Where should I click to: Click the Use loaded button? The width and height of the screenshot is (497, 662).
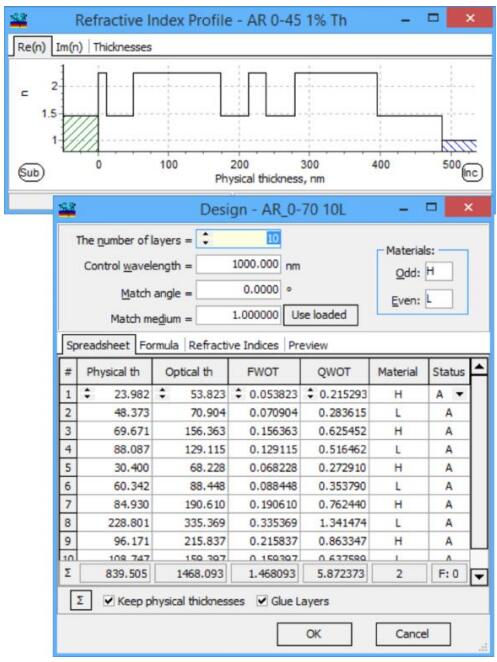pyautogui.click(x=320, y=315)
